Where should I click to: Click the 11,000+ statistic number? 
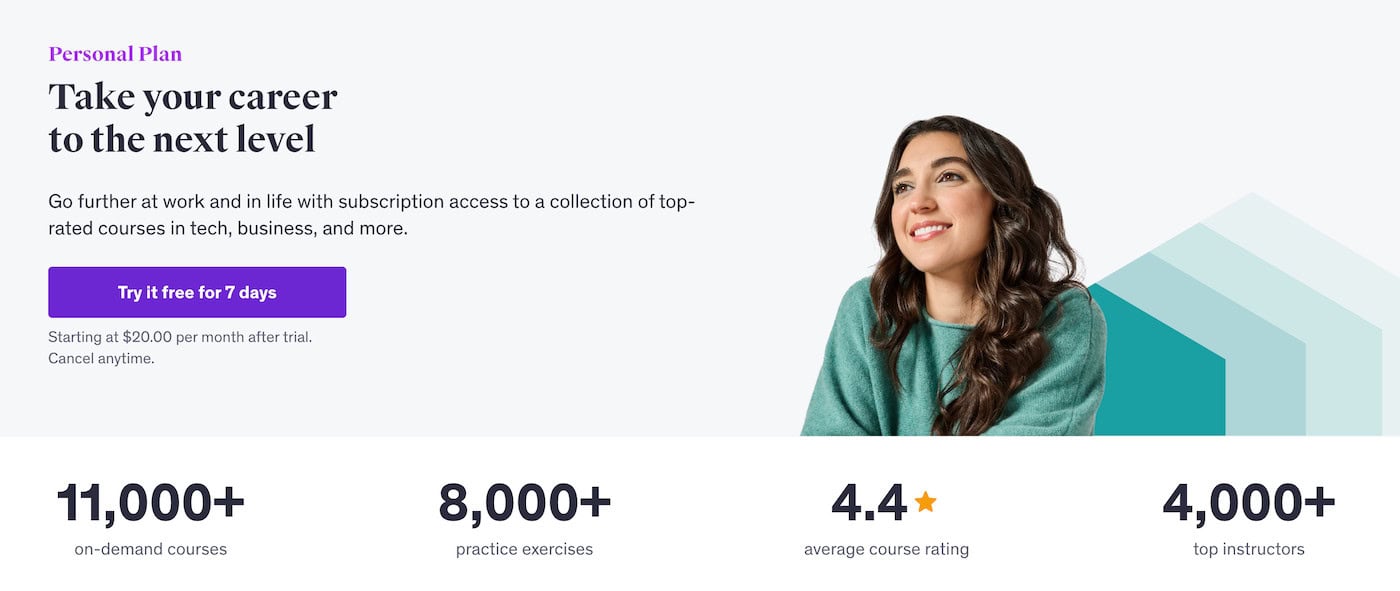tap(150, 502)
